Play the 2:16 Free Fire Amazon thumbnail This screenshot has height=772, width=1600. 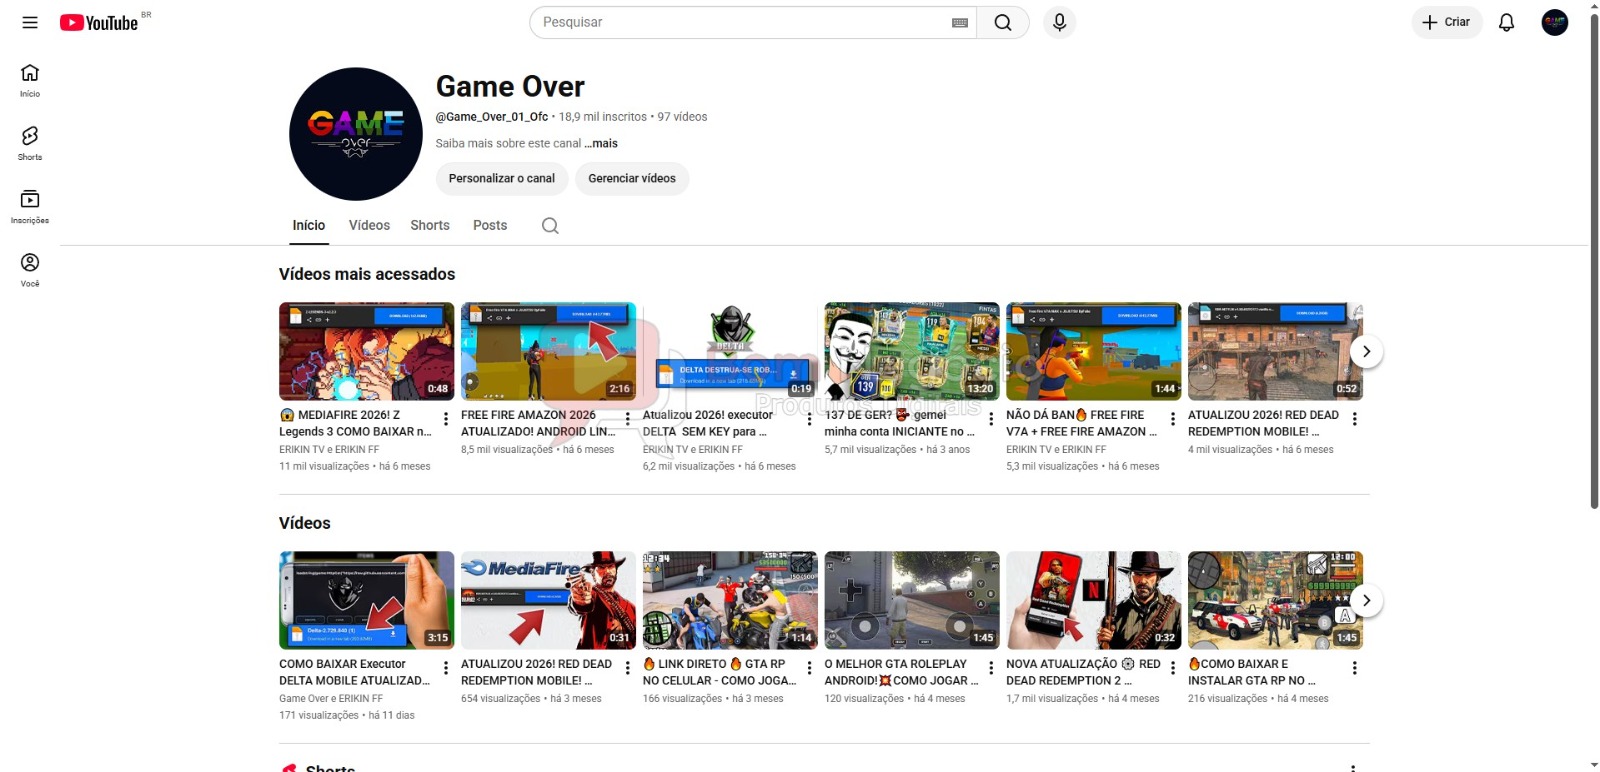(548, 351)
